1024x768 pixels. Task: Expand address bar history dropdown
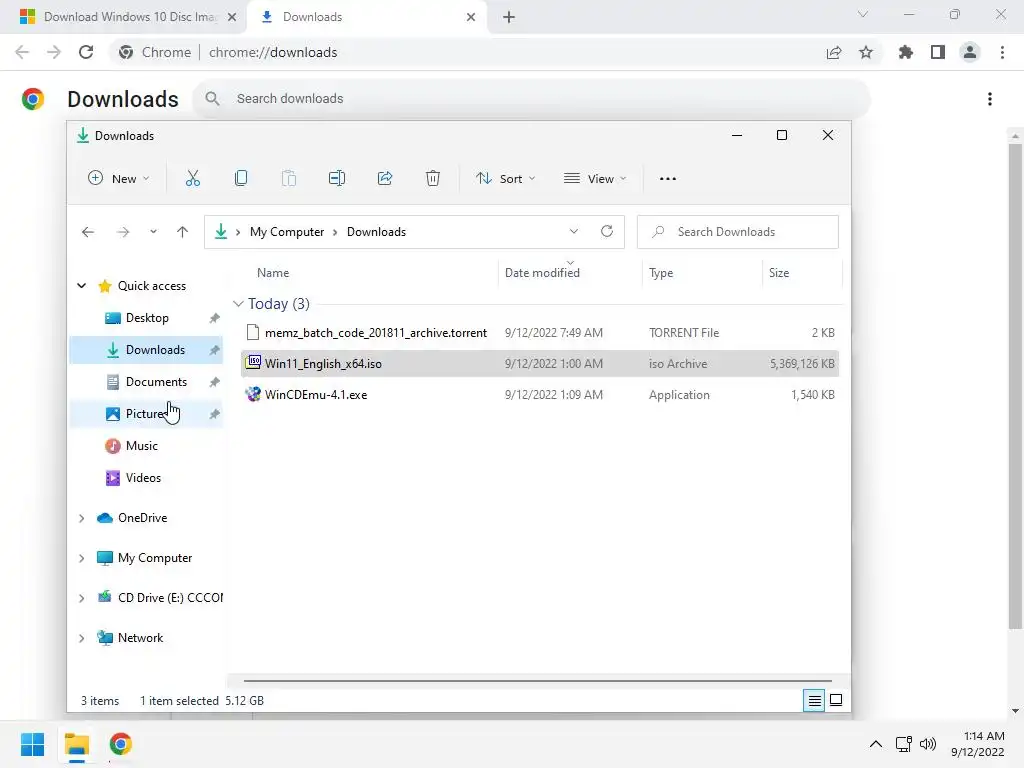coord(573,231)
